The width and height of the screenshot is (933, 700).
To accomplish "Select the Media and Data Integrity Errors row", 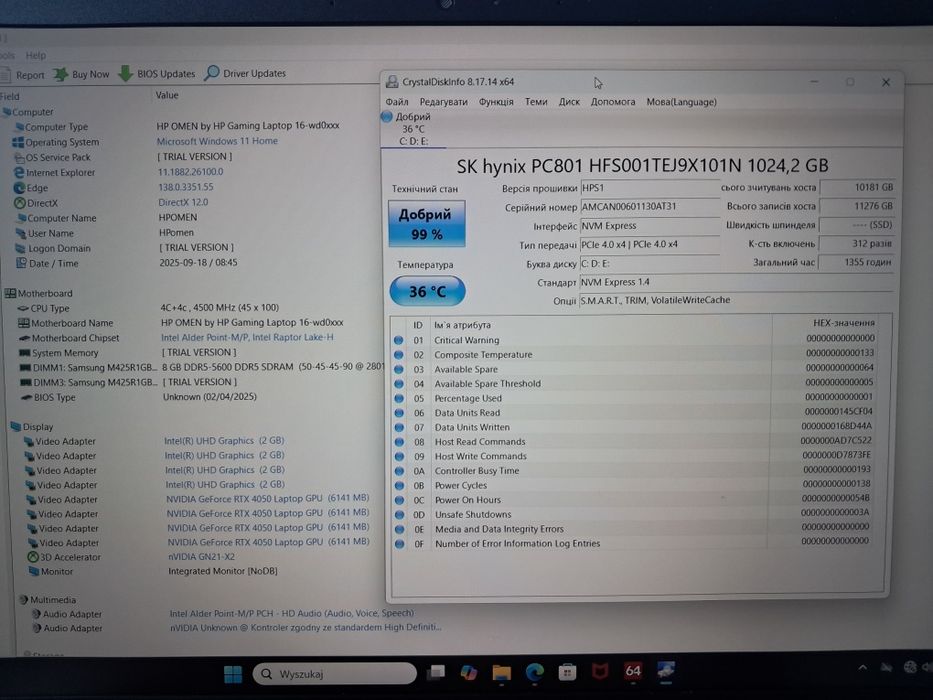I will 634,529.
